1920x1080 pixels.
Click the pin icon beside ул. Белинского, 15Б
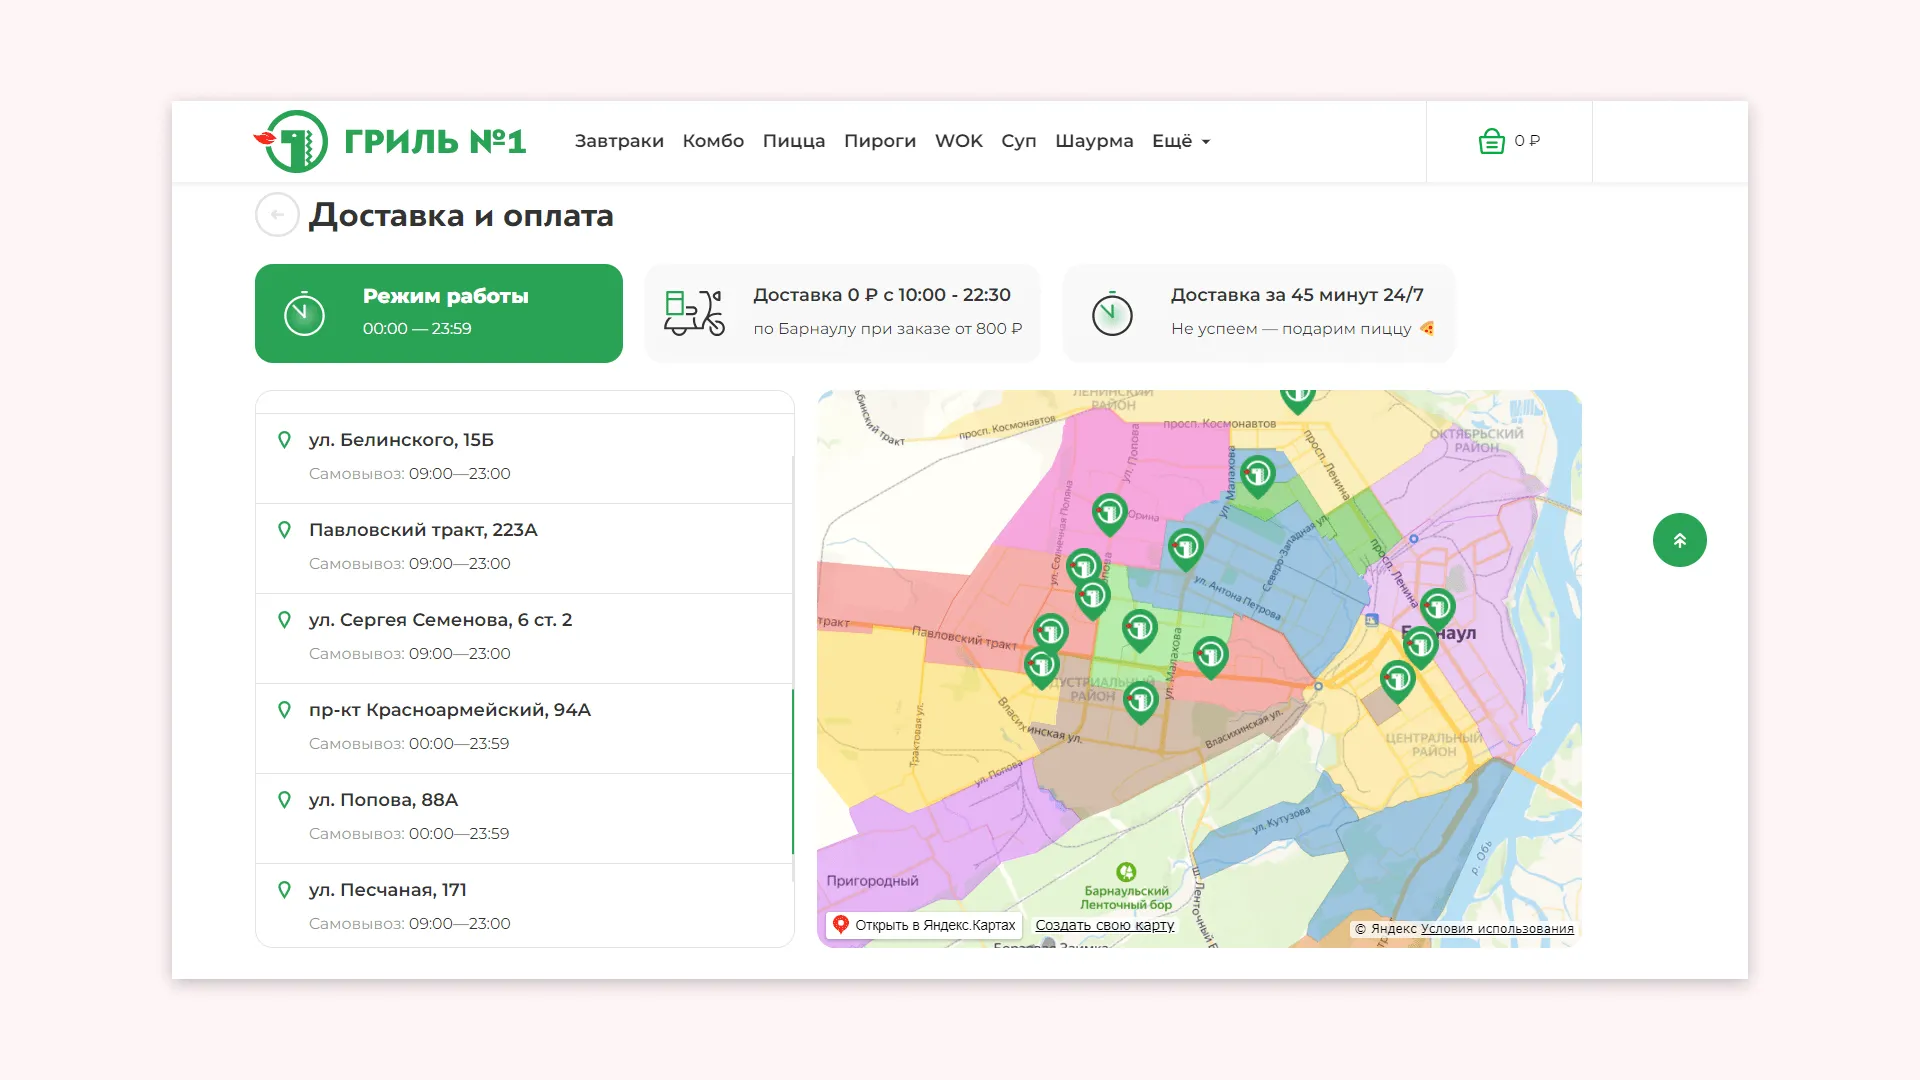[284, 439]
